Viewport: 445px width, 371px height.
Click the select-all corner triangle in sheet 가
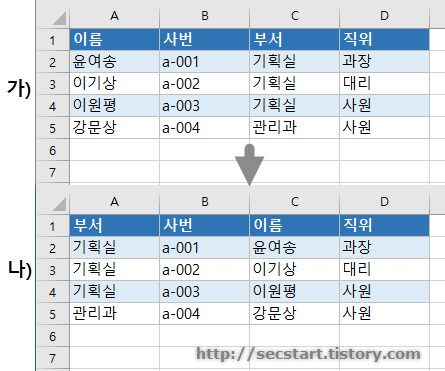tap(59, 18)
